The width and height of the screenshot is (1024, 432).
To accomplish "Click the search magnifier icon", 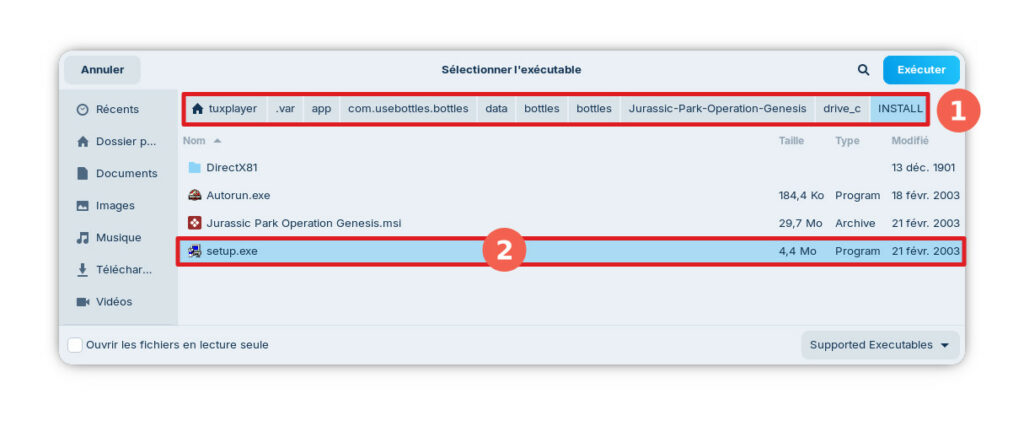I will click(x=863, y=70).
